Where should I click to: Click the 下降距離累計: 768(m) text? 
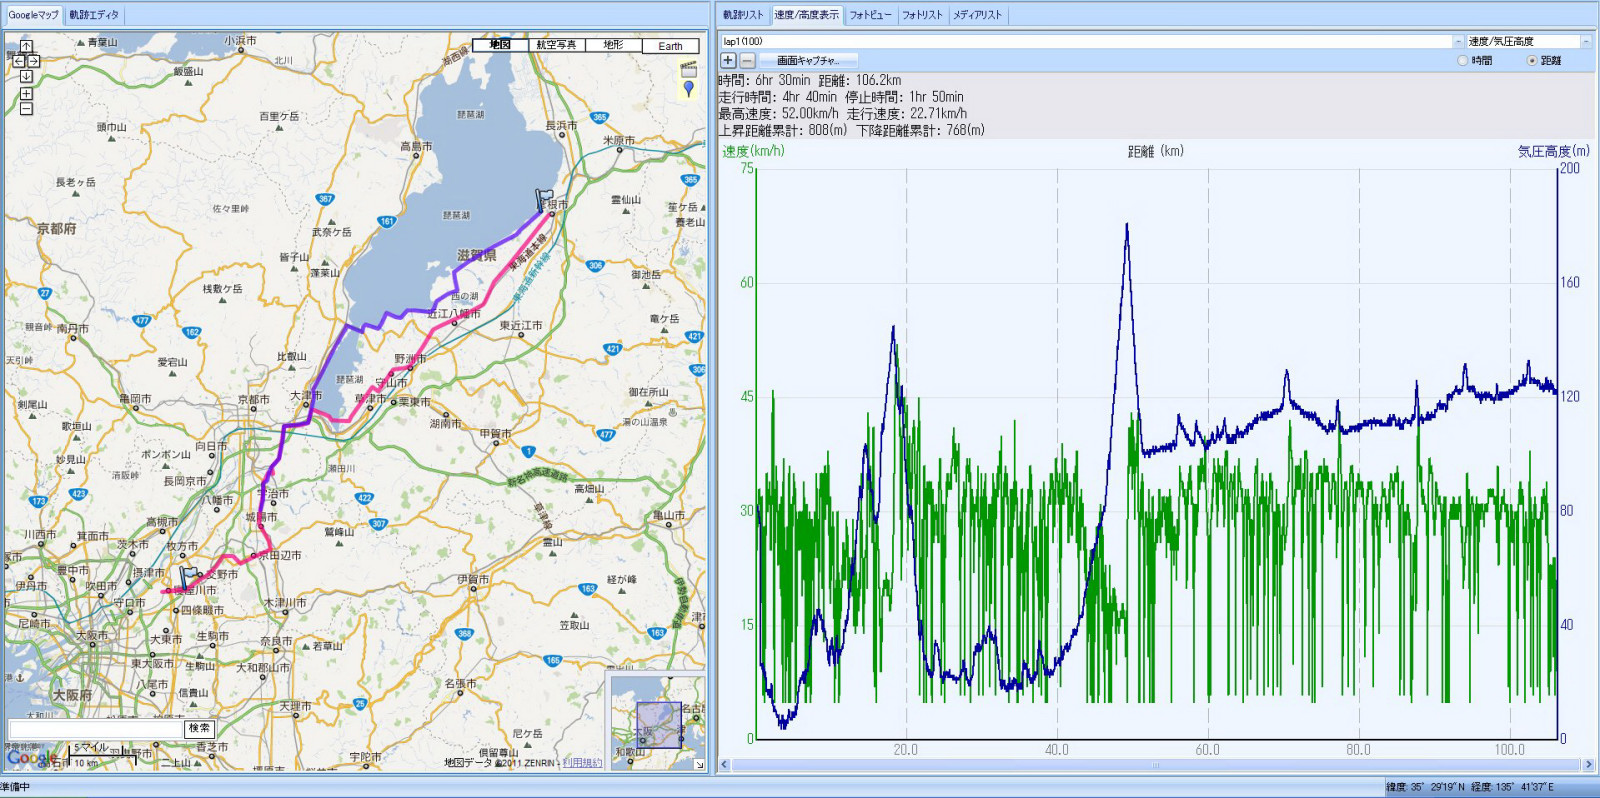(920, 130)
